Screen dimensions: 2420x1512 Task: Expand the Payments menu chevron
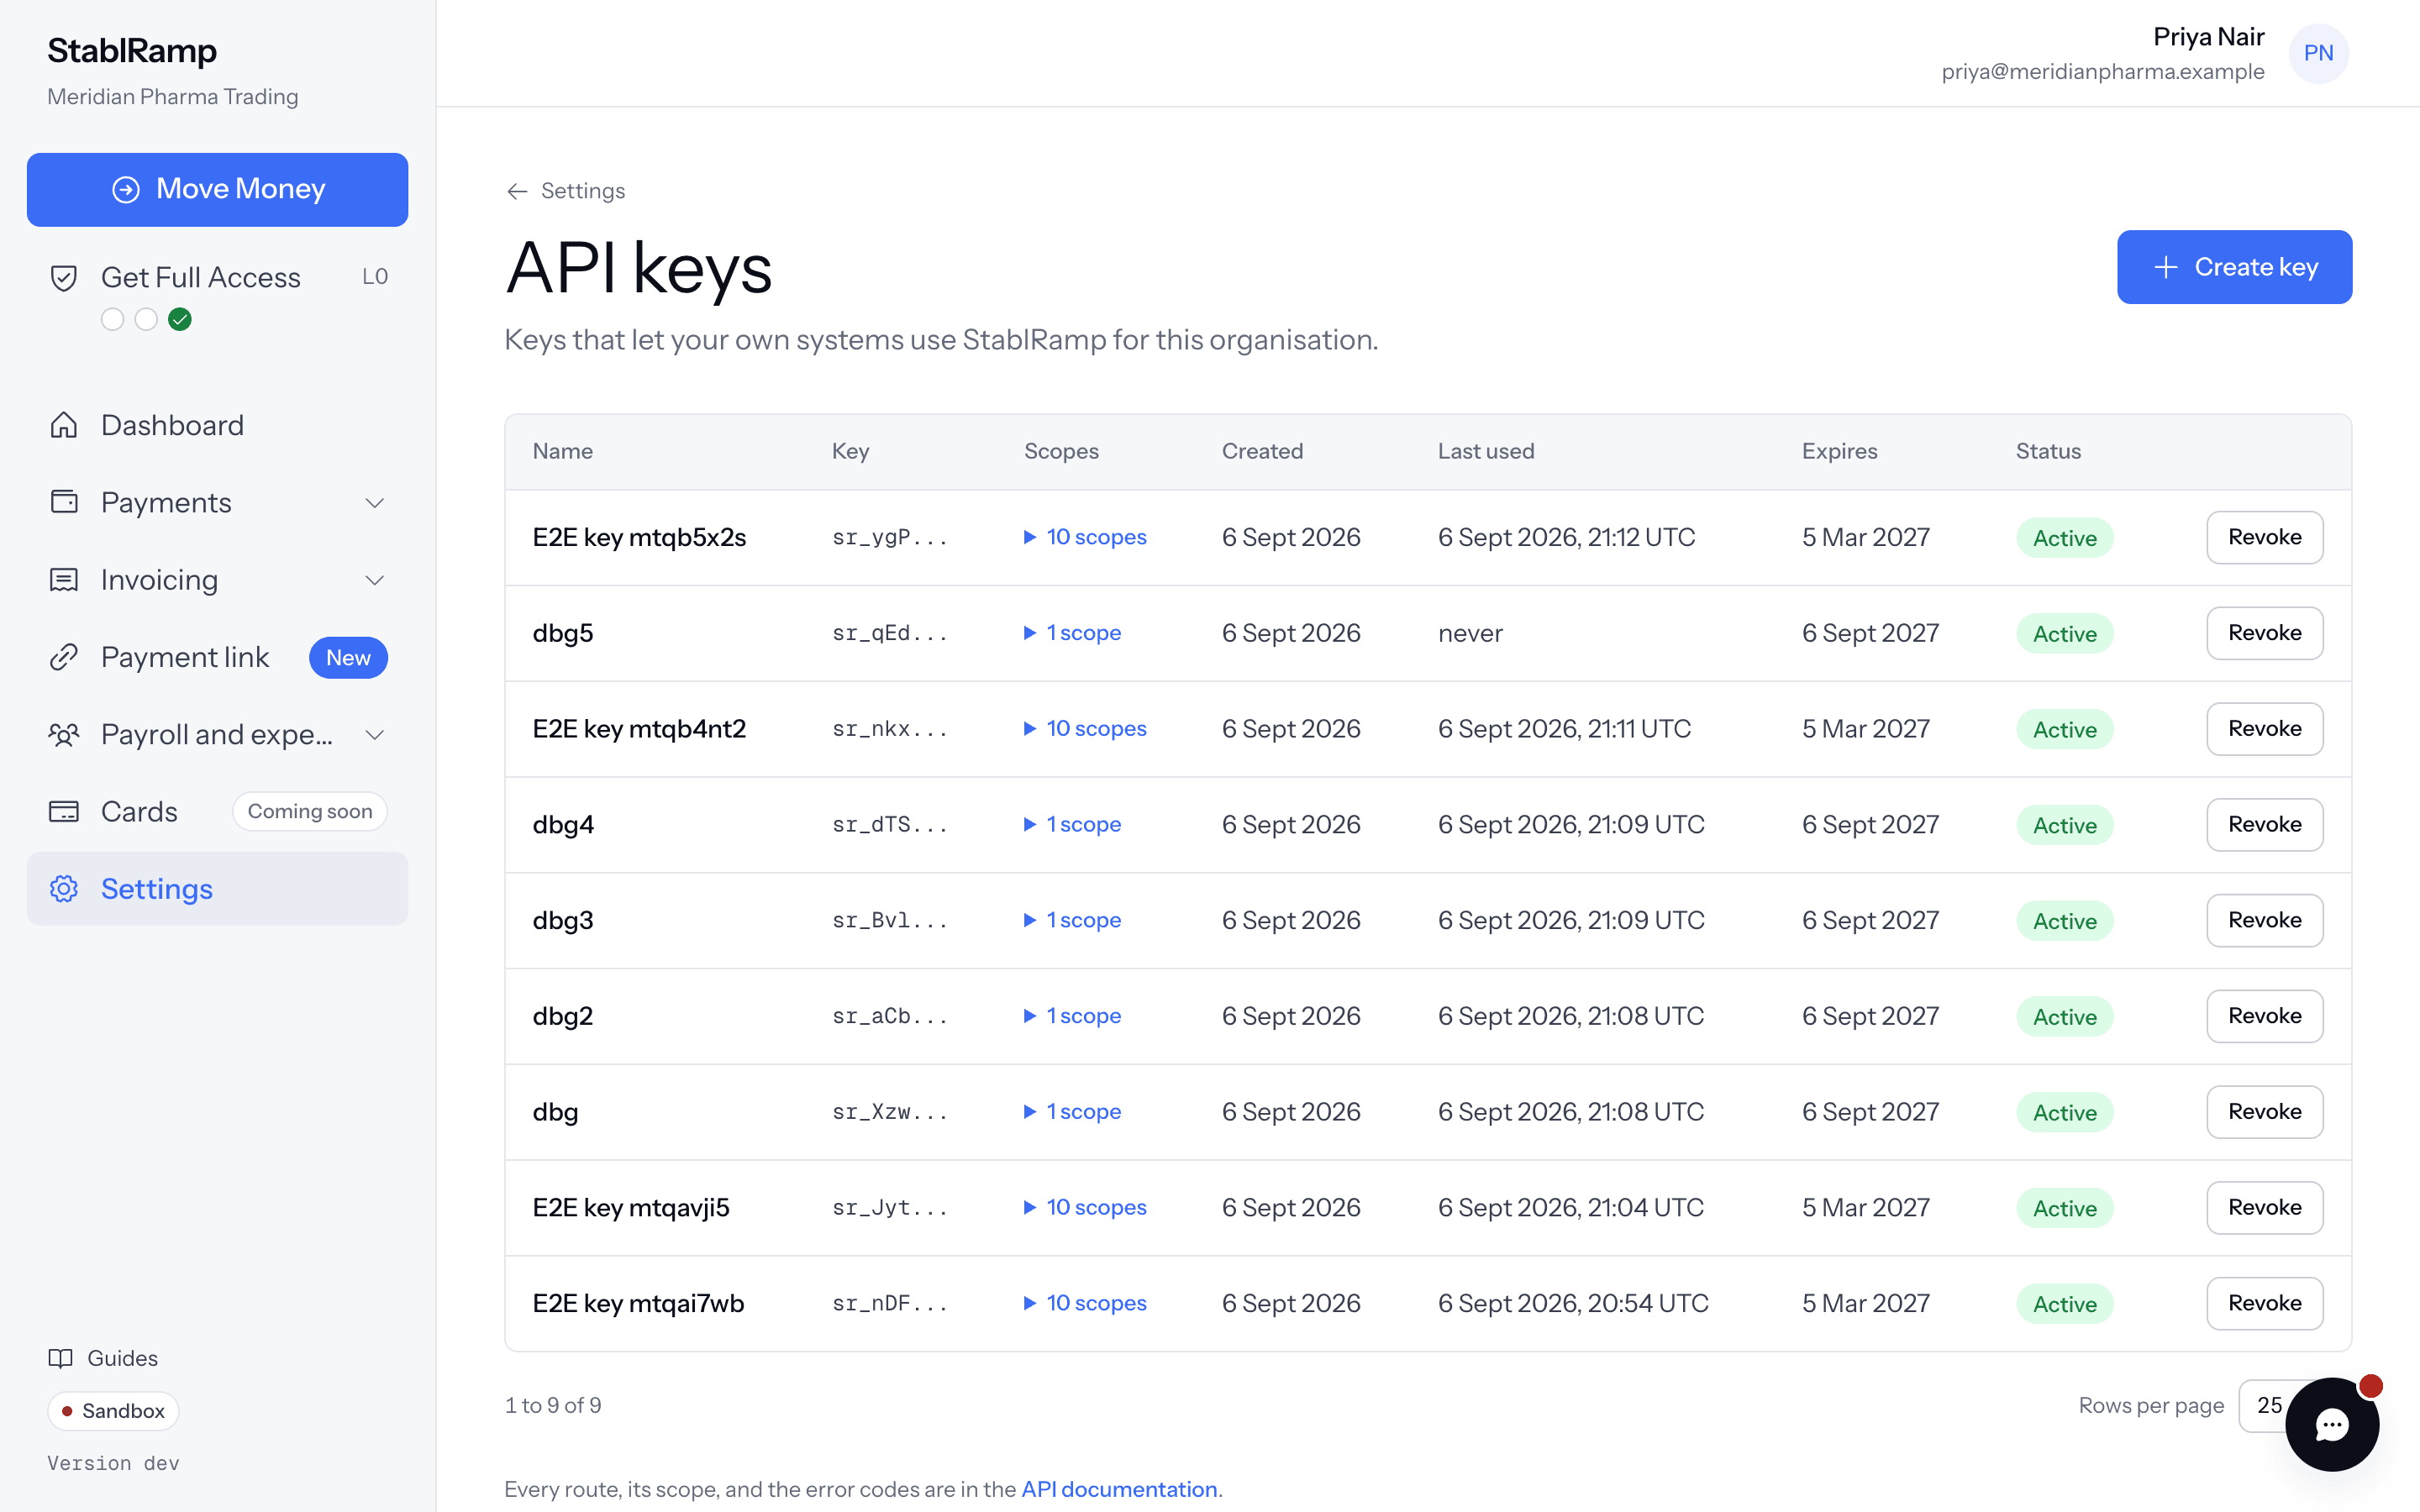point(375,502)
